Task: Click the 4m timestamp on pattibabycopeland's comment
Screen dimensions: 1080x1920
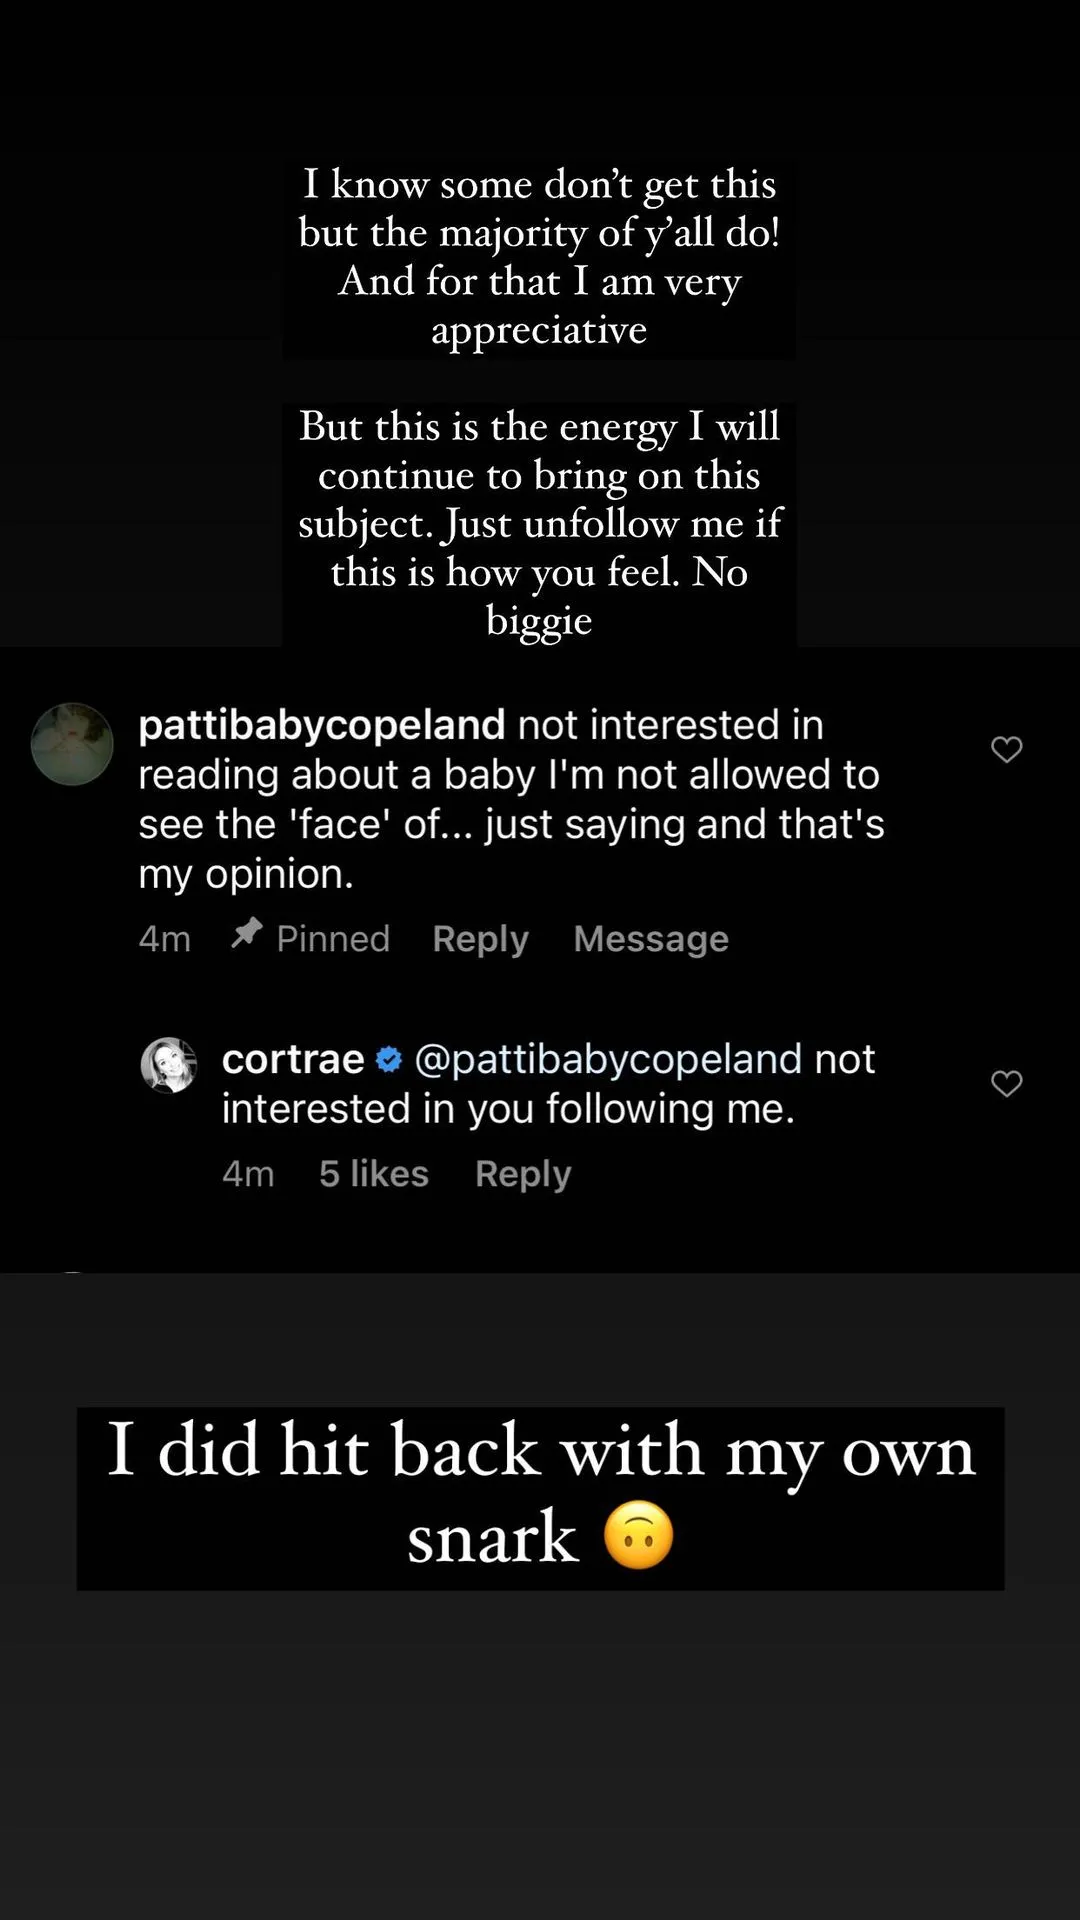Action: [x=165, y=939]
